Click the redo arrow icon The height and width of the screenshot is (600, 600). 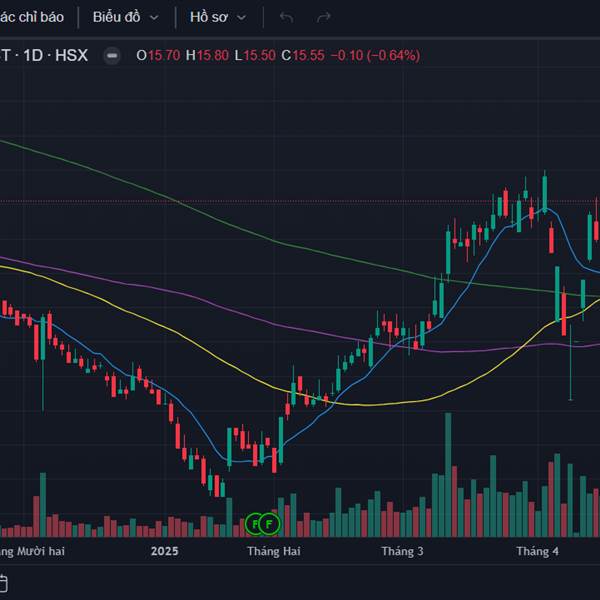[x=324, y=17]
